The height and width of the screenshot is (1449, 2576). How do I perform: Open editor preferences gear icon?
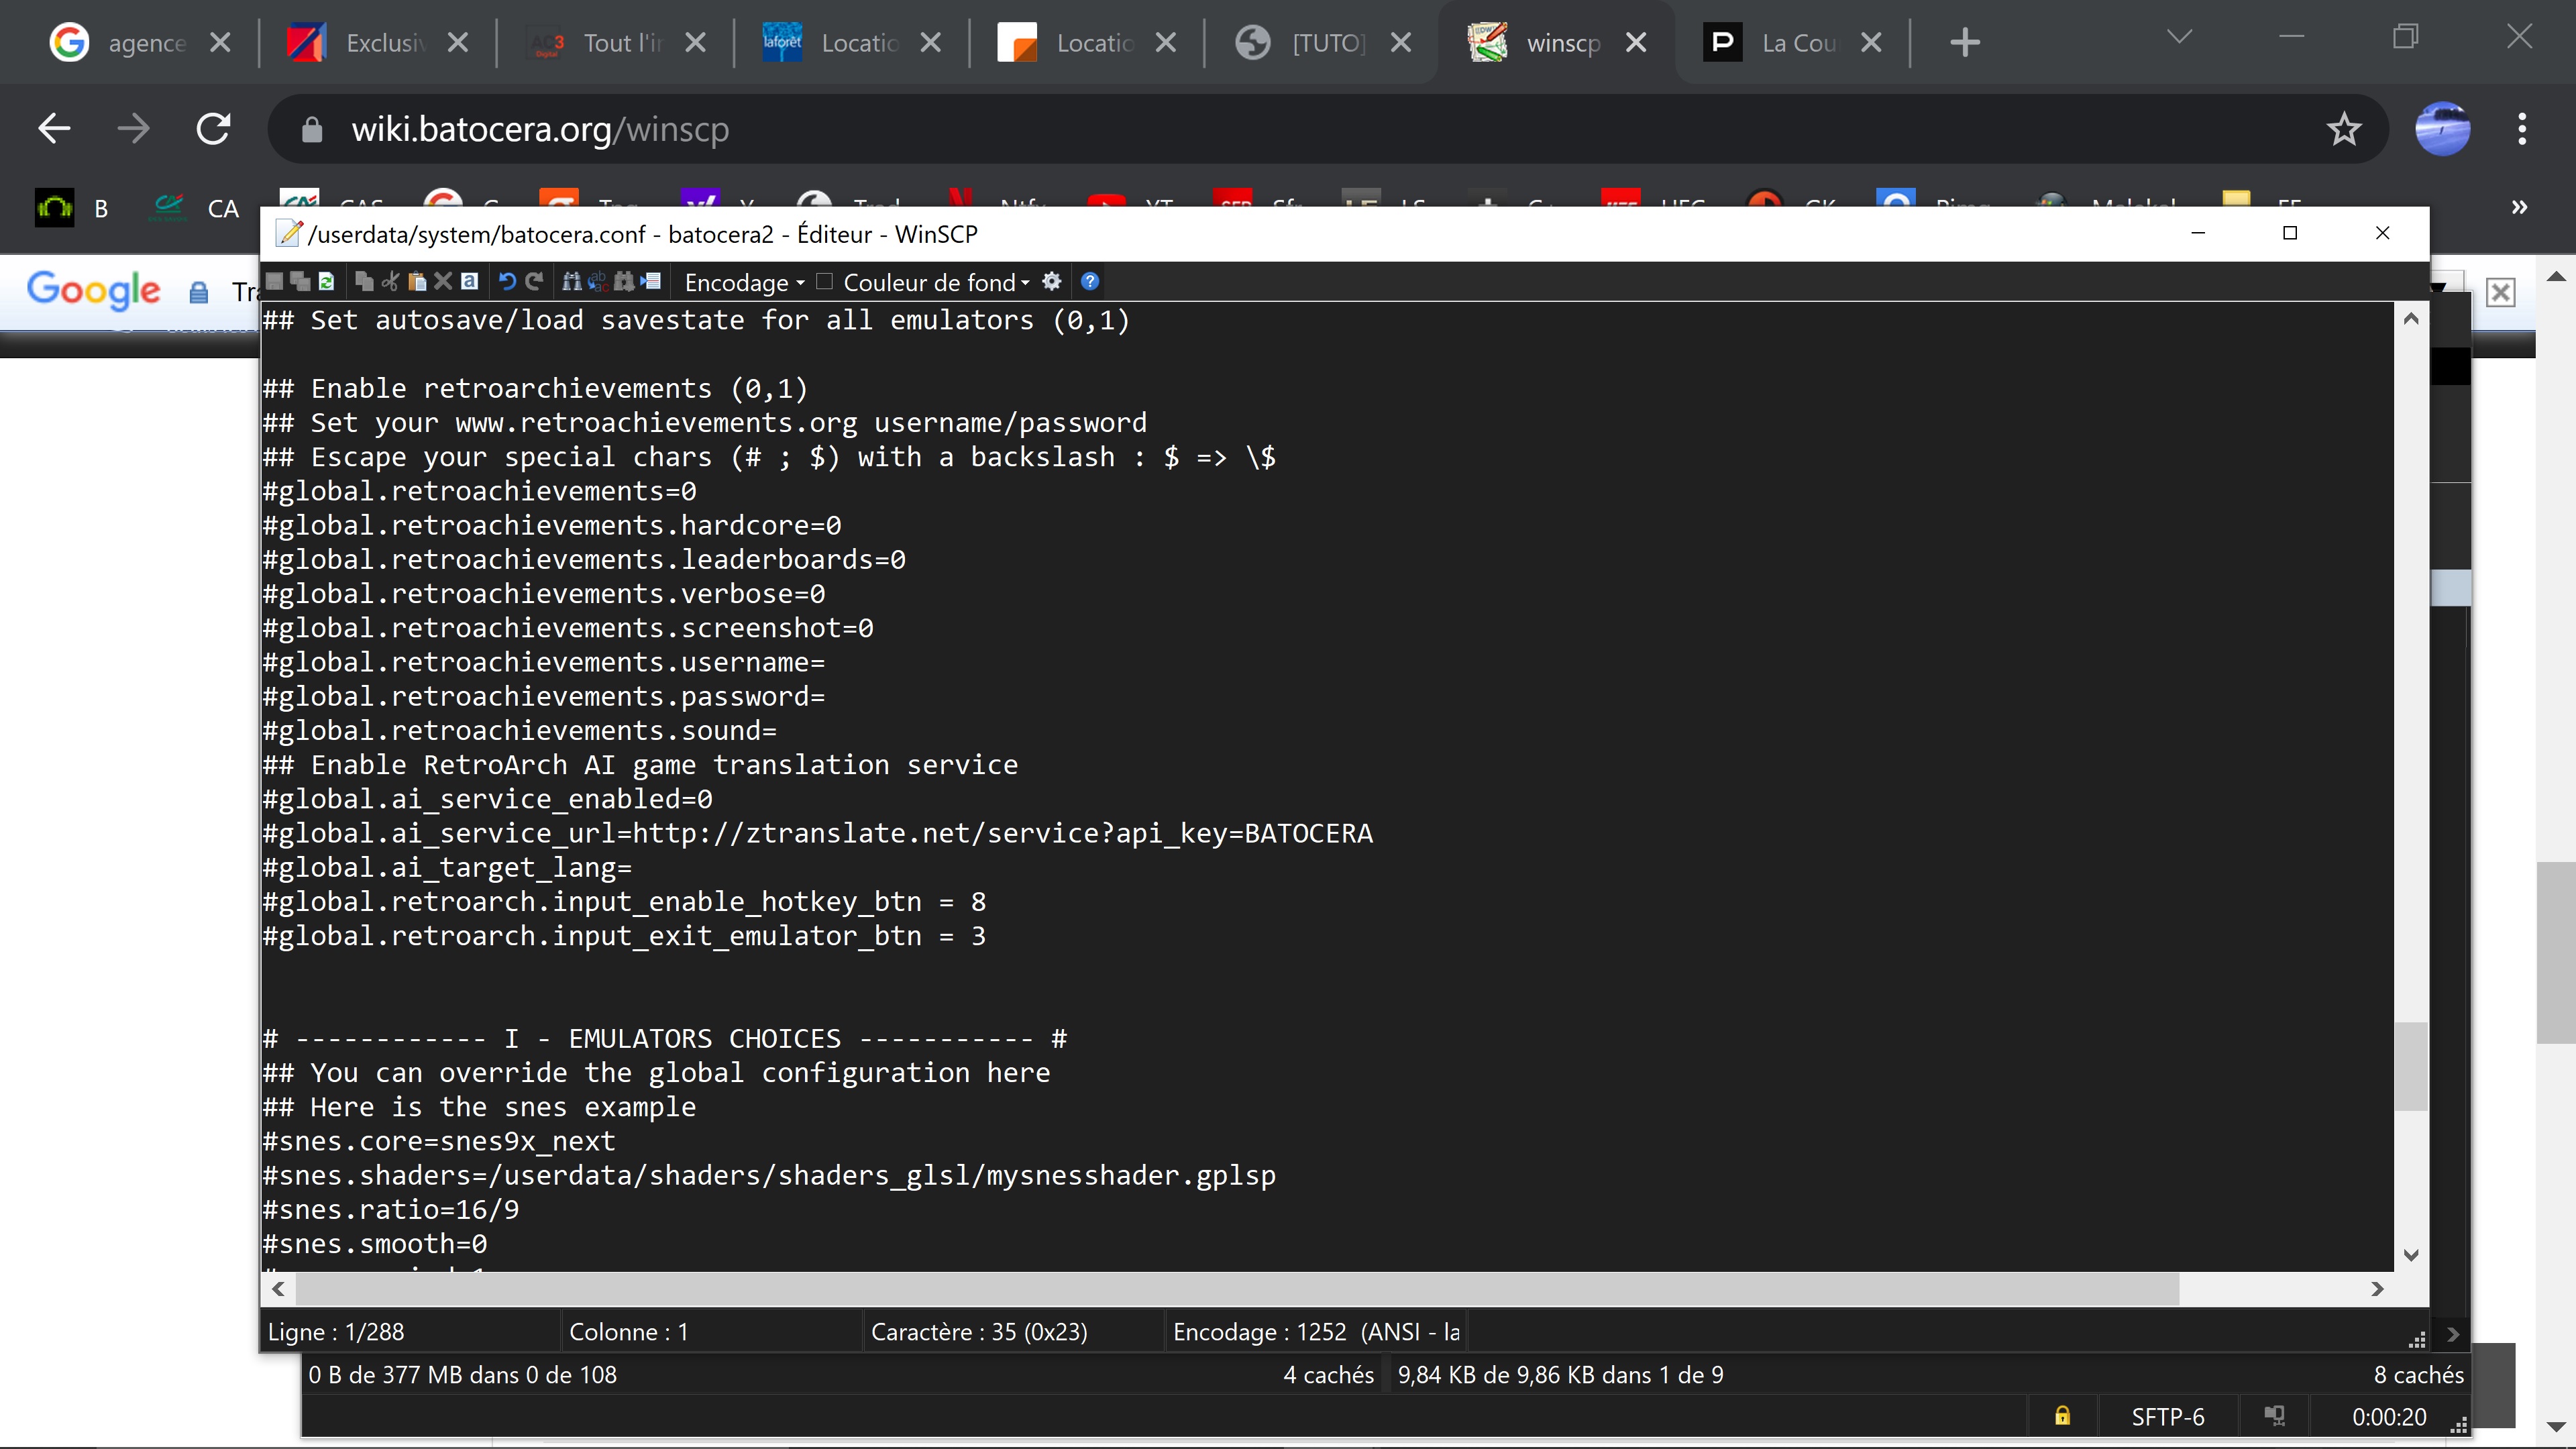[1051, 282]
